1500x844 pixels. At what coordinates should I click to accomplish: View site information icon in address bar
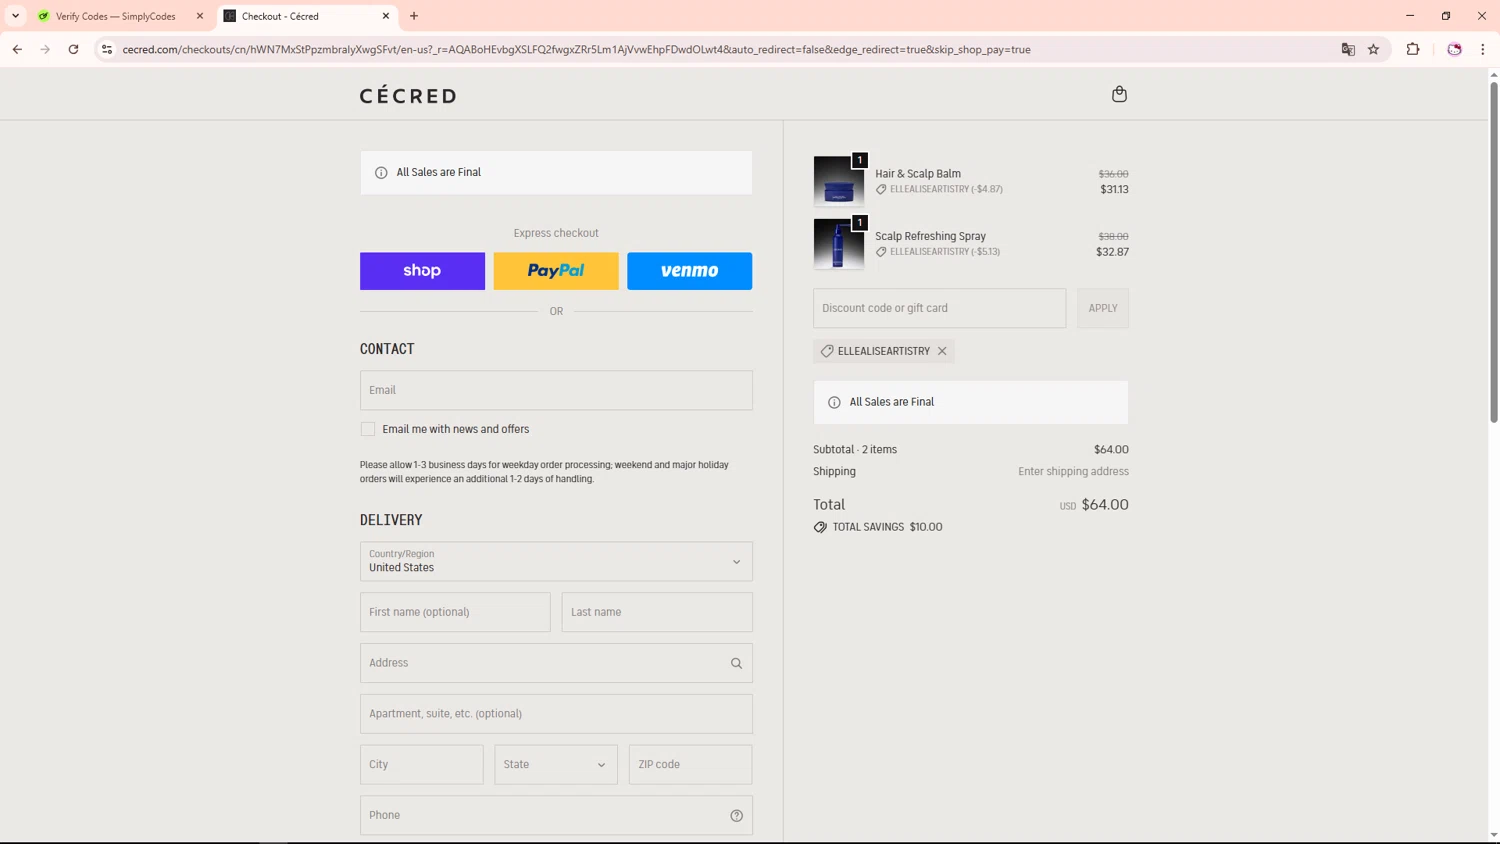[107, 49]
